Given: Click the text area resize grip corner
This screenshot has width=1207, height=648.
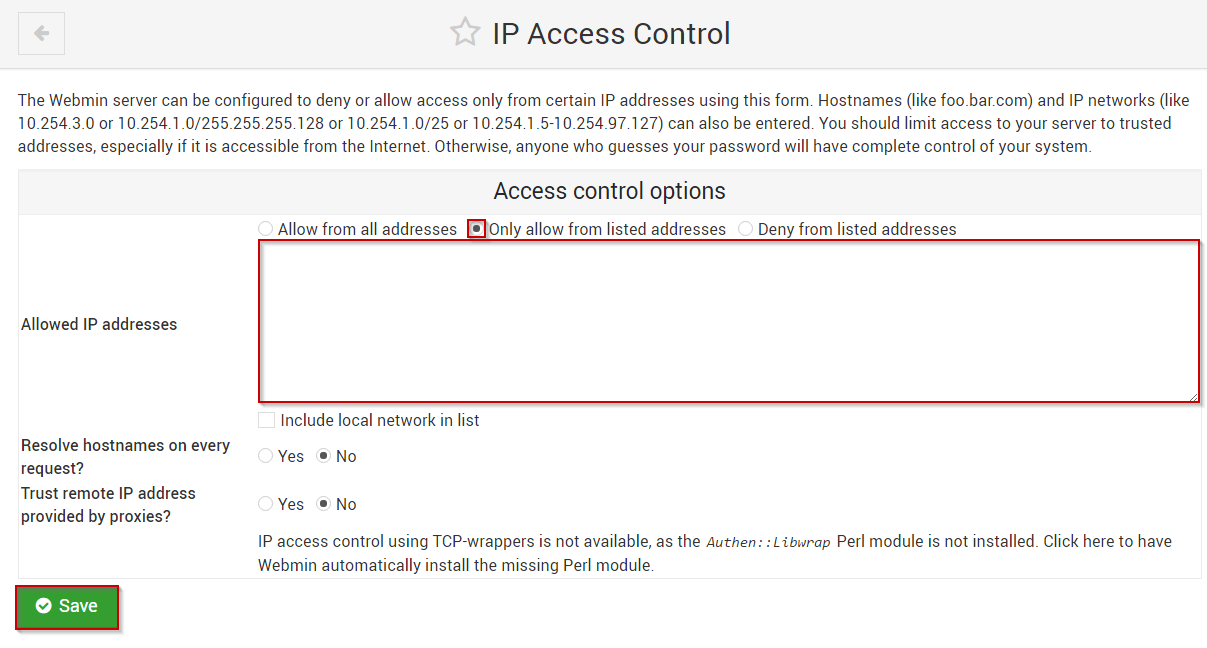Looking at the screenshot, I should (1193, 396).
